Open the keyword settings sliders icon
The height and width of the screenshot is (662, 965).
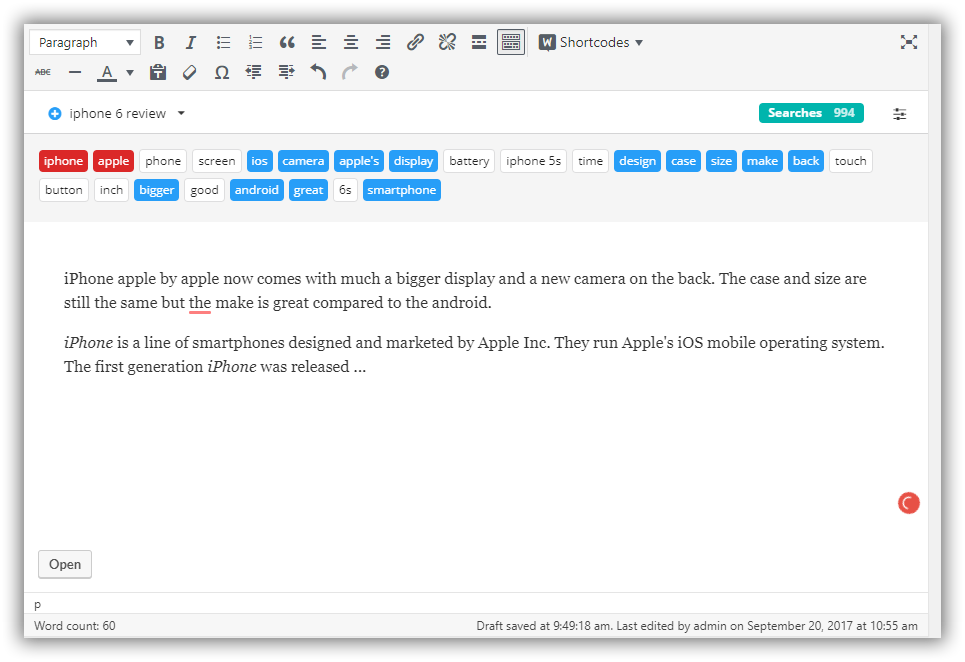(899, 114)
